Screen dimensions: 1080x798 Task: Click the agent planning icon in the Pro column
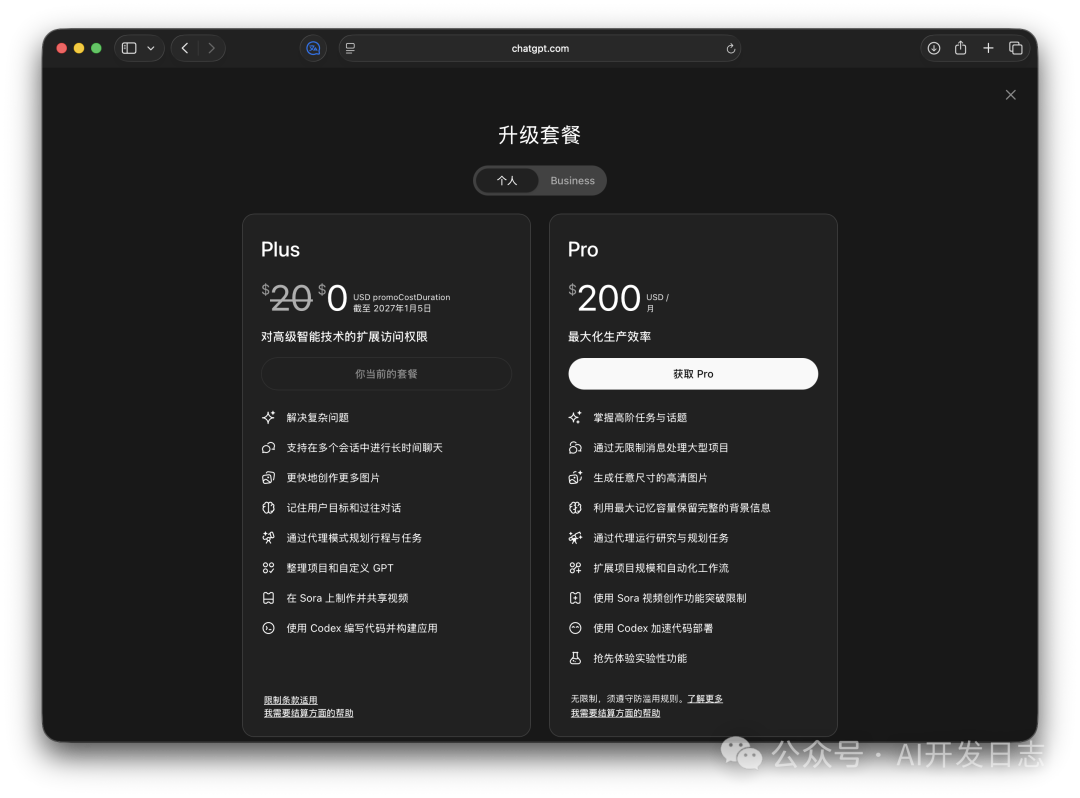pyautogui.click(x=575, y=537)
